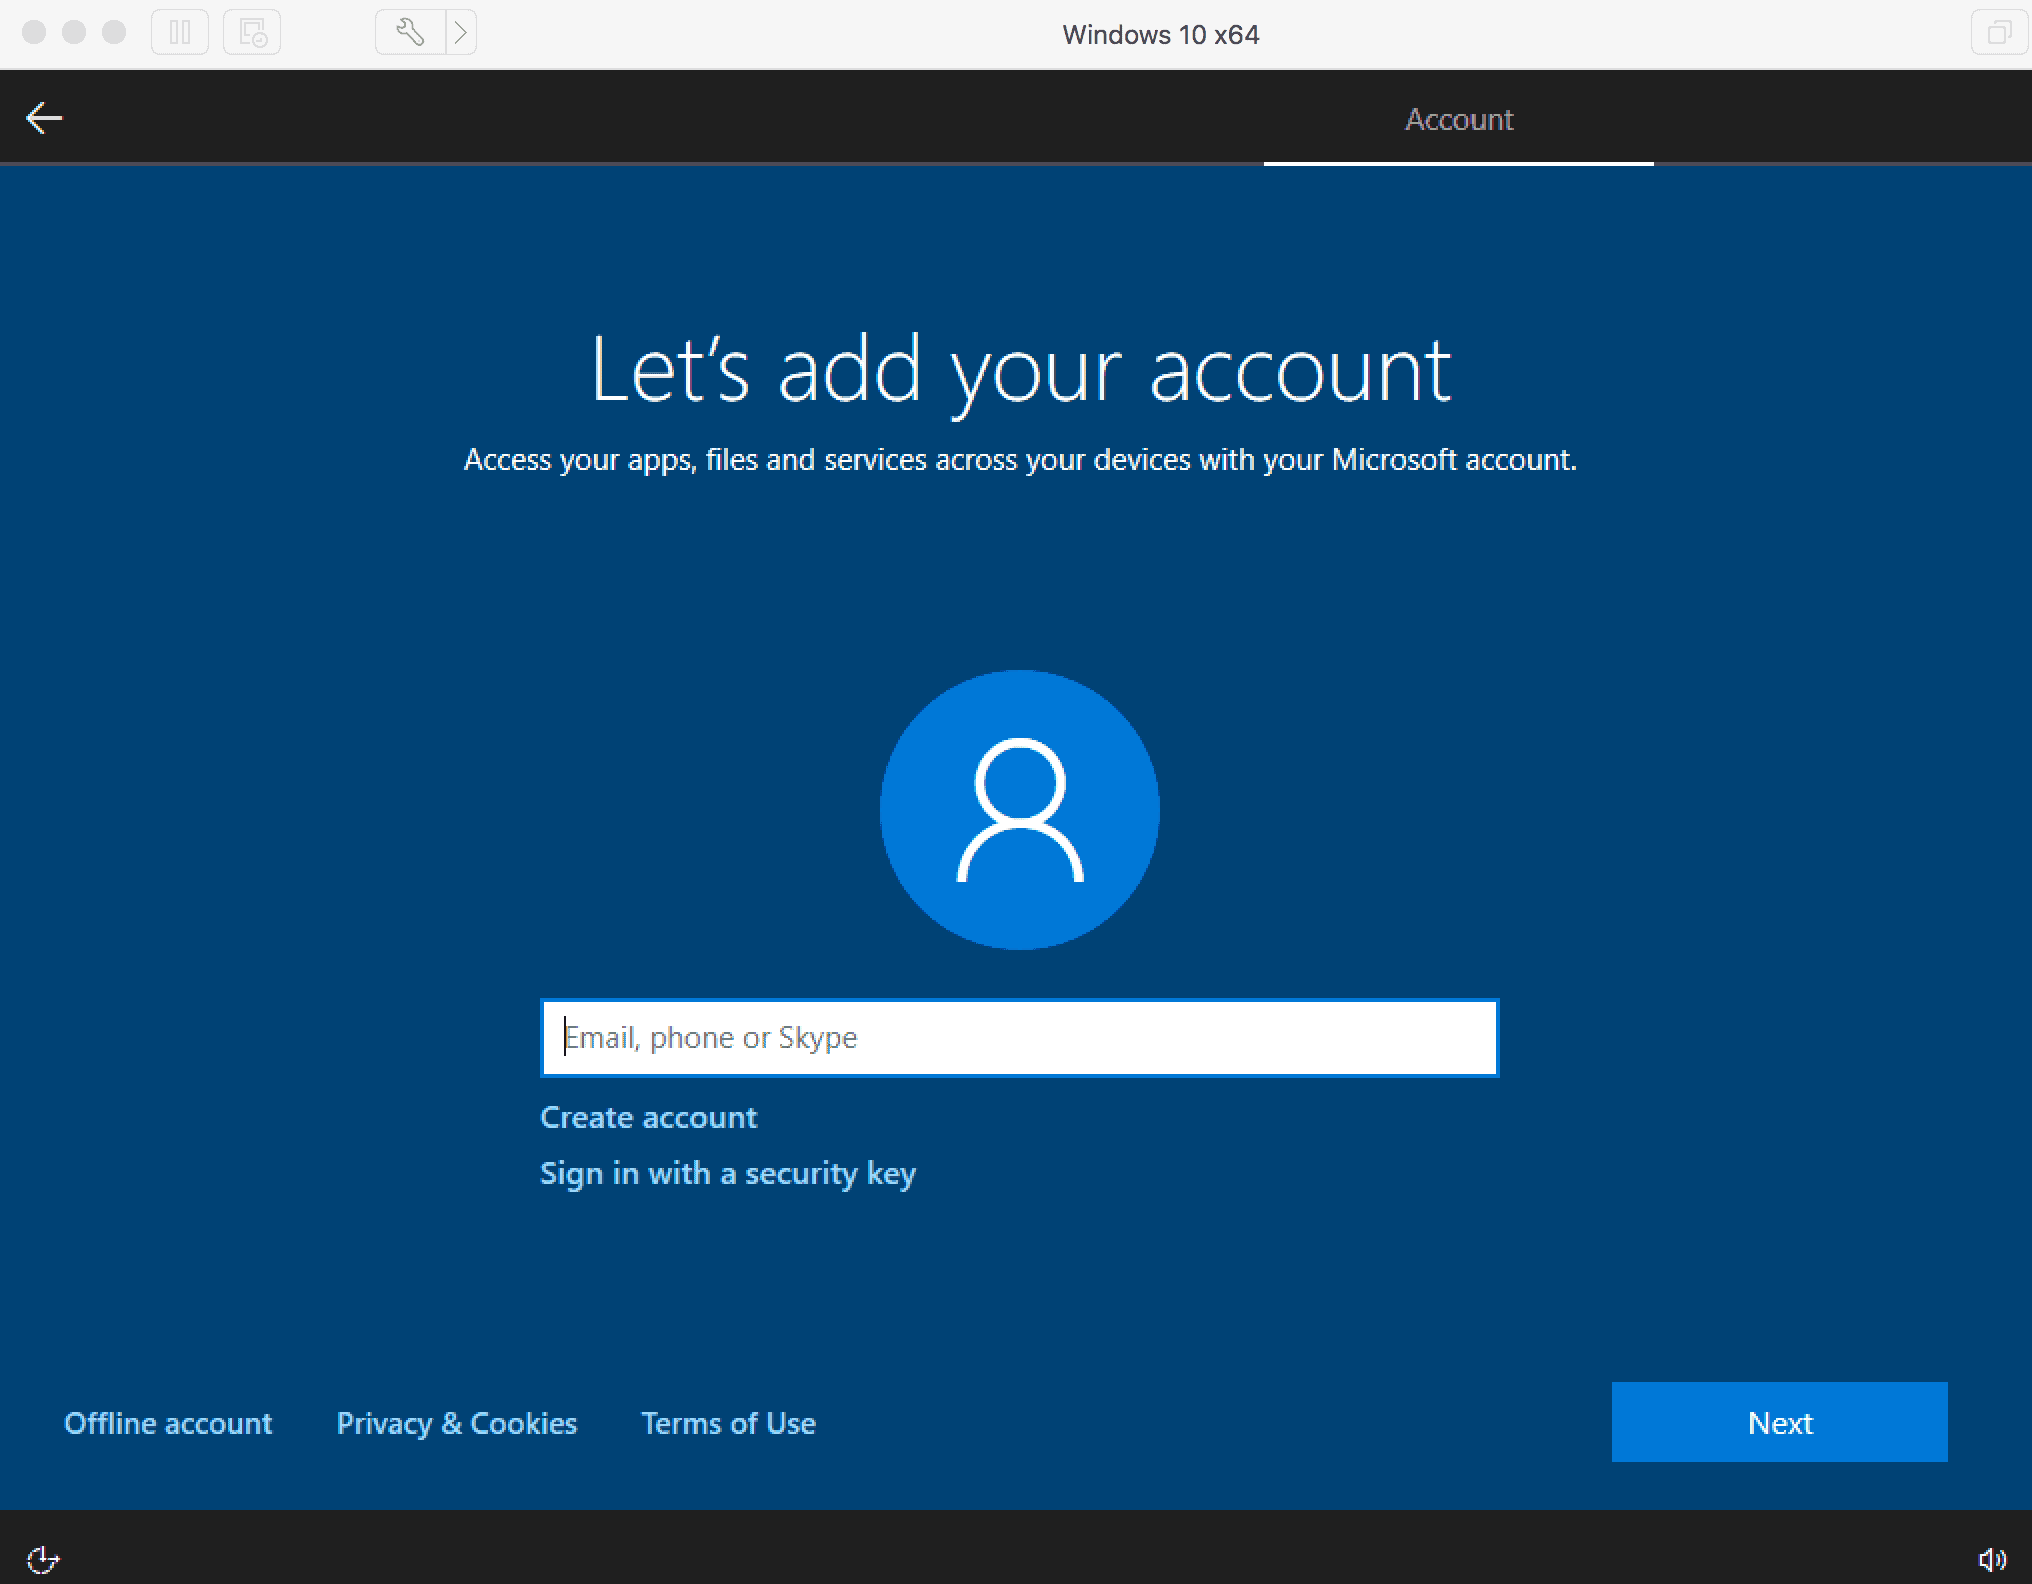The height and width of the screenshot is (1584, 2032).
Task: Choose Offline account
Action: (168, 1423)
